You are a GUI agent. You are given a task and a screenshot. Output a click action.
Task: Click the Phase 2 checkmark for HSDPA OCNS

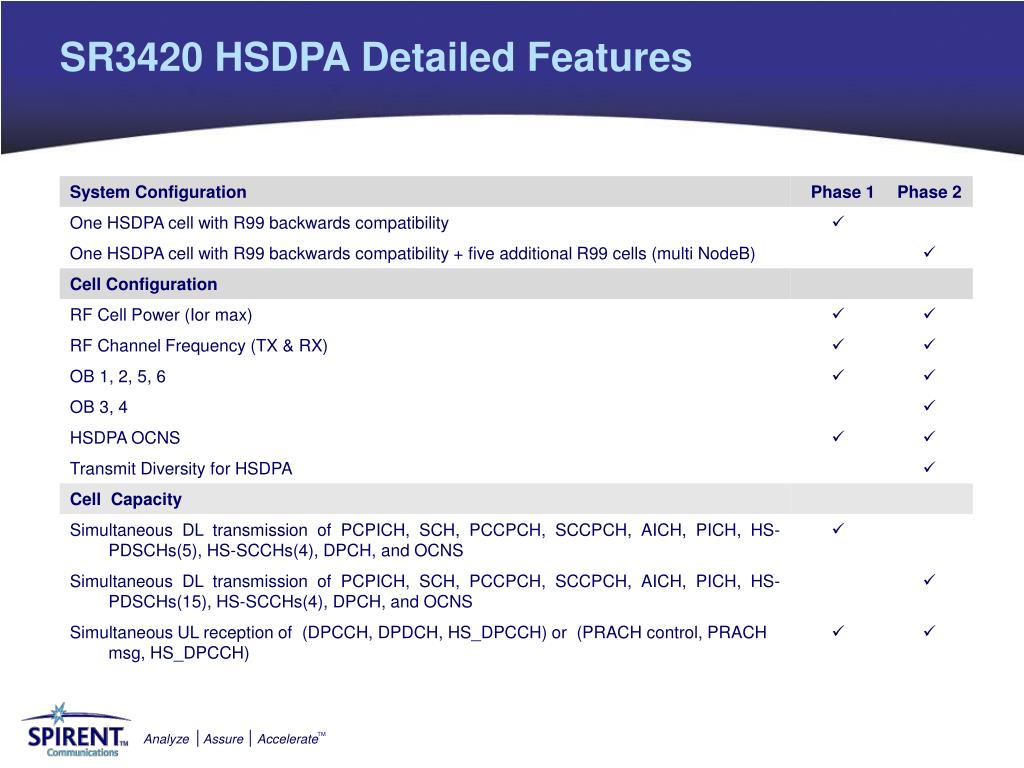pyautogui.click(x=929, y=436)
